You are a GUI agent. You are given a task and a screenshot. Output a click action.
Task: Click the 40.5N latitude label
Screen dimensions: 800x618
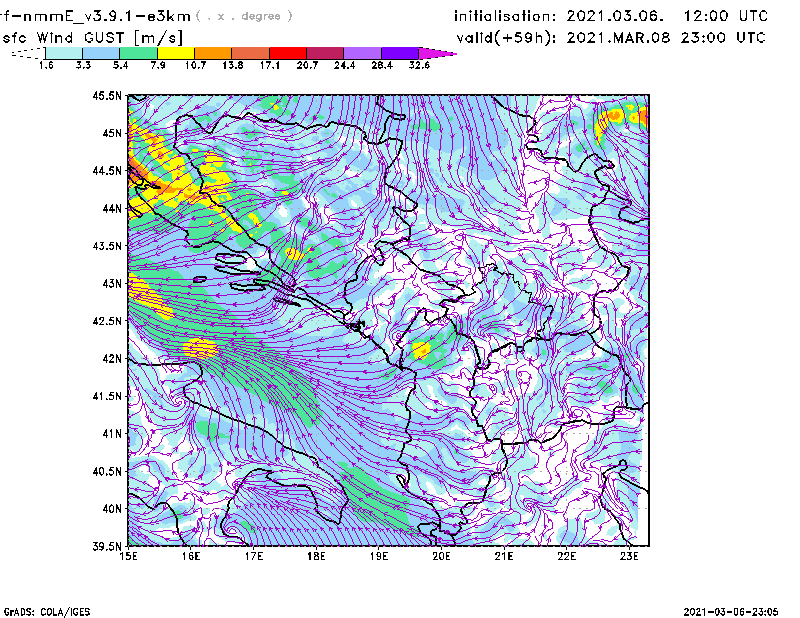pyautogui.click(x=107, y=471)
